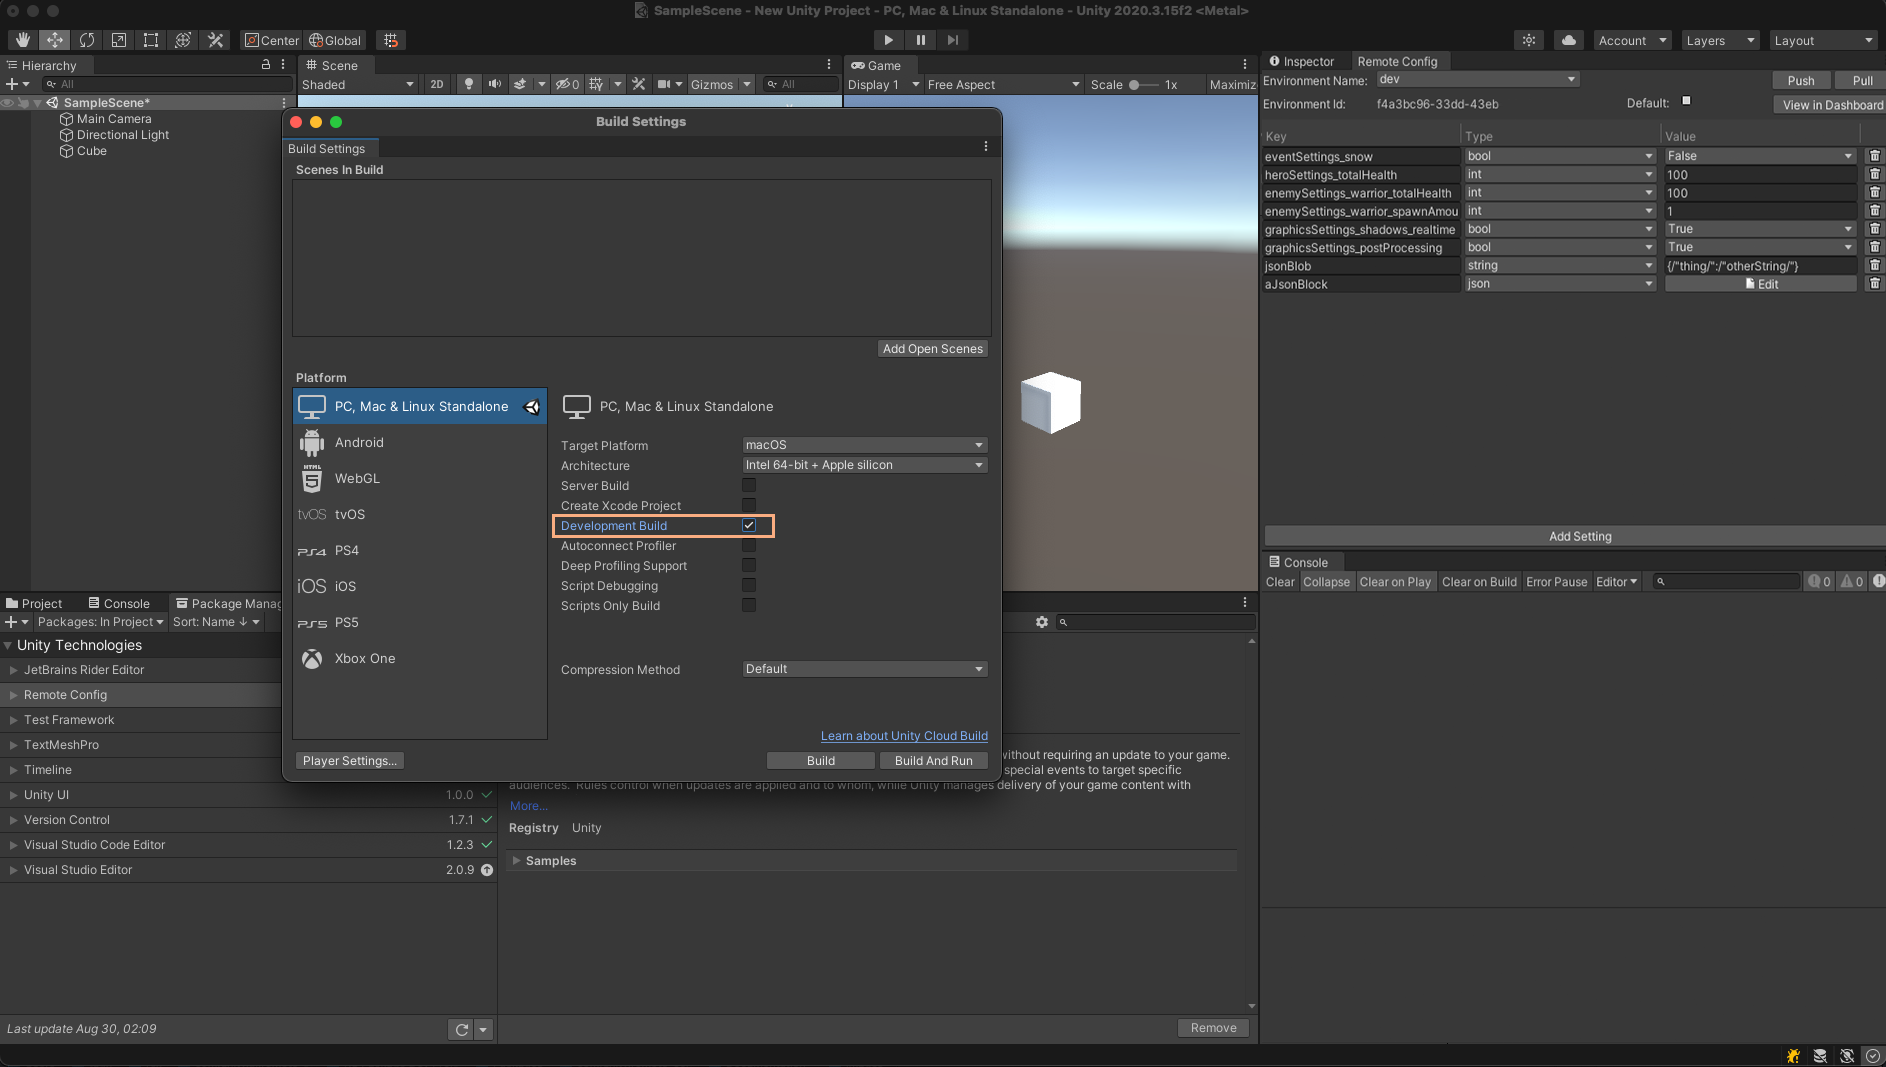Open the Target Platform macOS dropdown

862,444
